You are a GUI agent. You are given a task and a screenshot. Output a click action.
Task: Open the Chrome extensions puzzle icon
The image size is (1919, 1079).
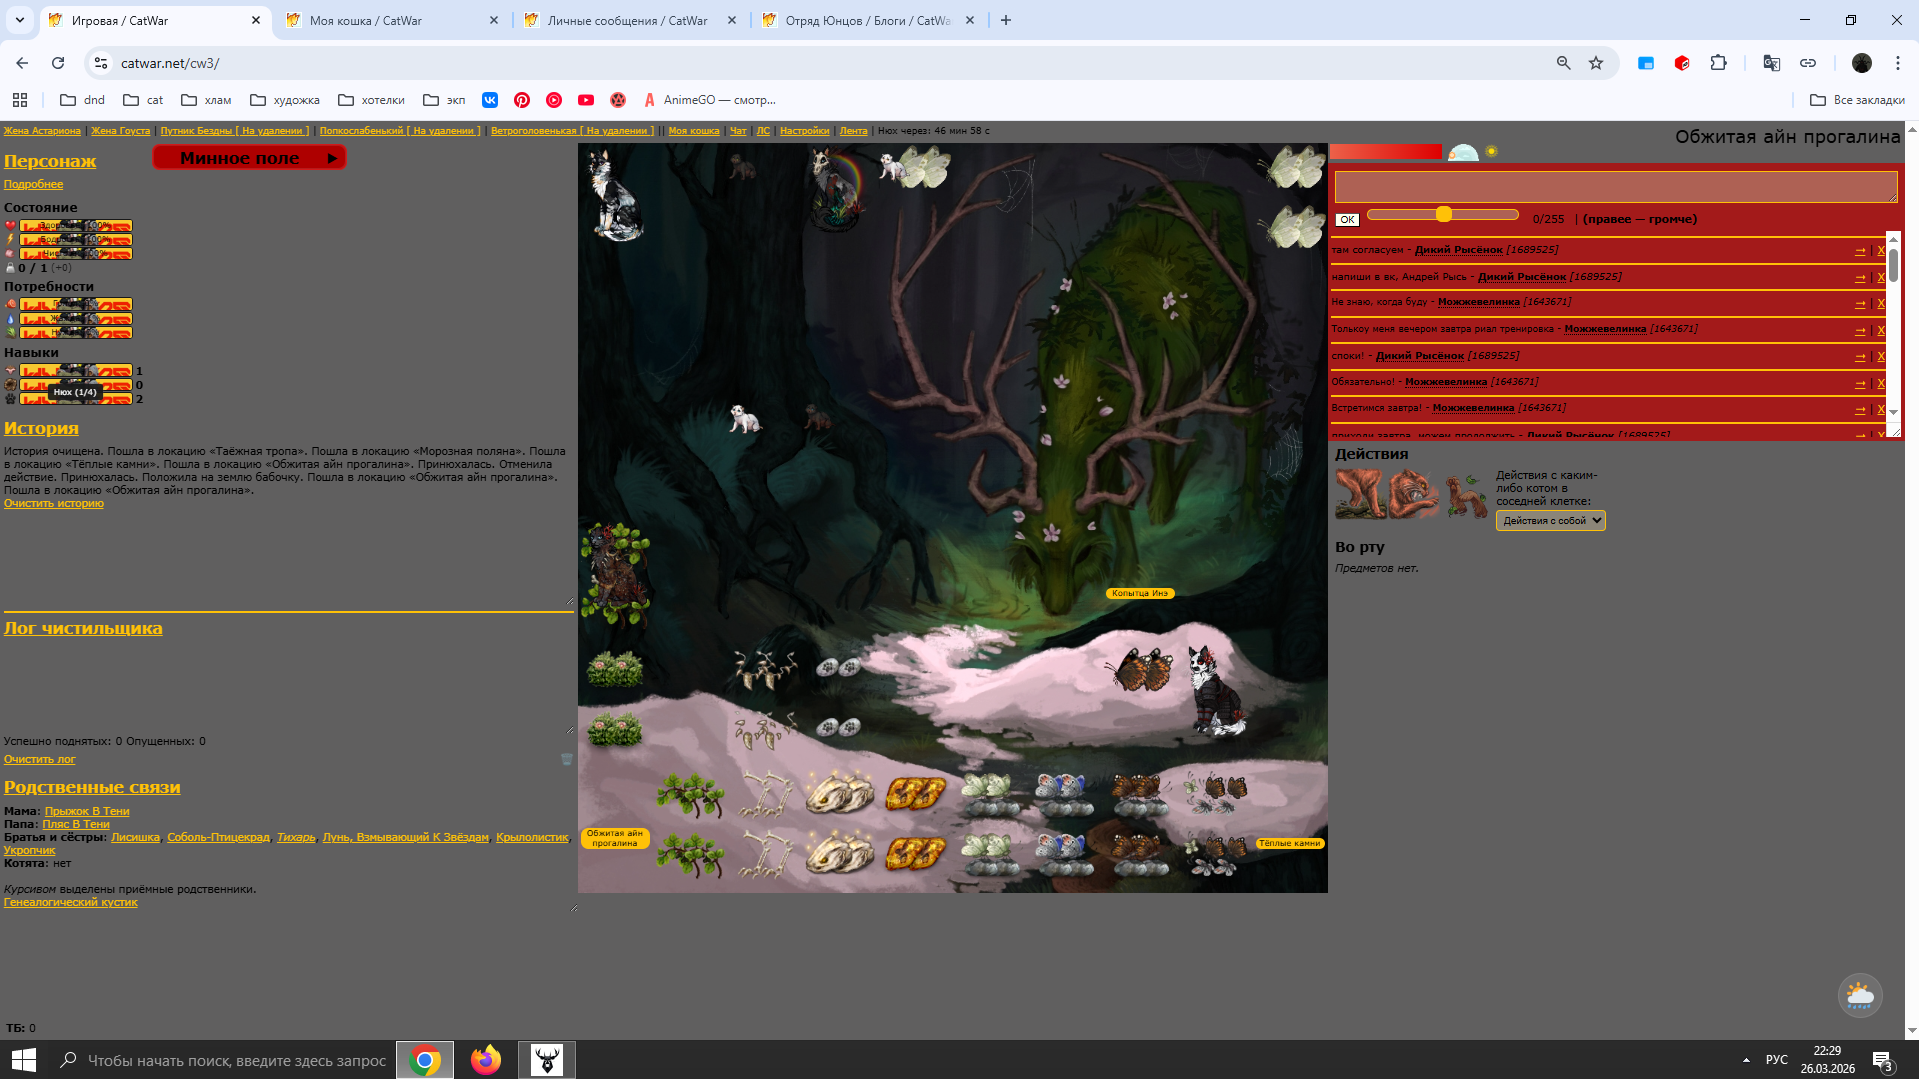pos(1718,63)
